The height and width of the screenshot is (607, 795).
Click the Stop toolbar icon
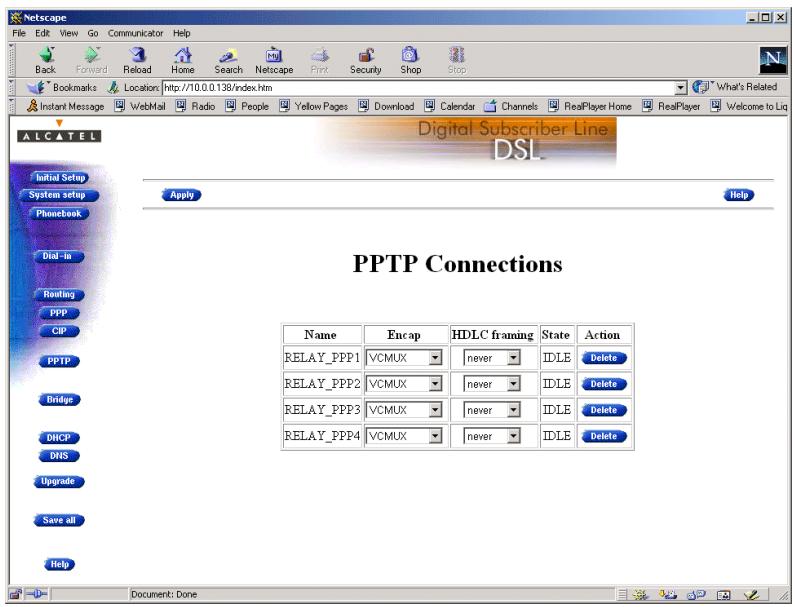click(457, 60)
